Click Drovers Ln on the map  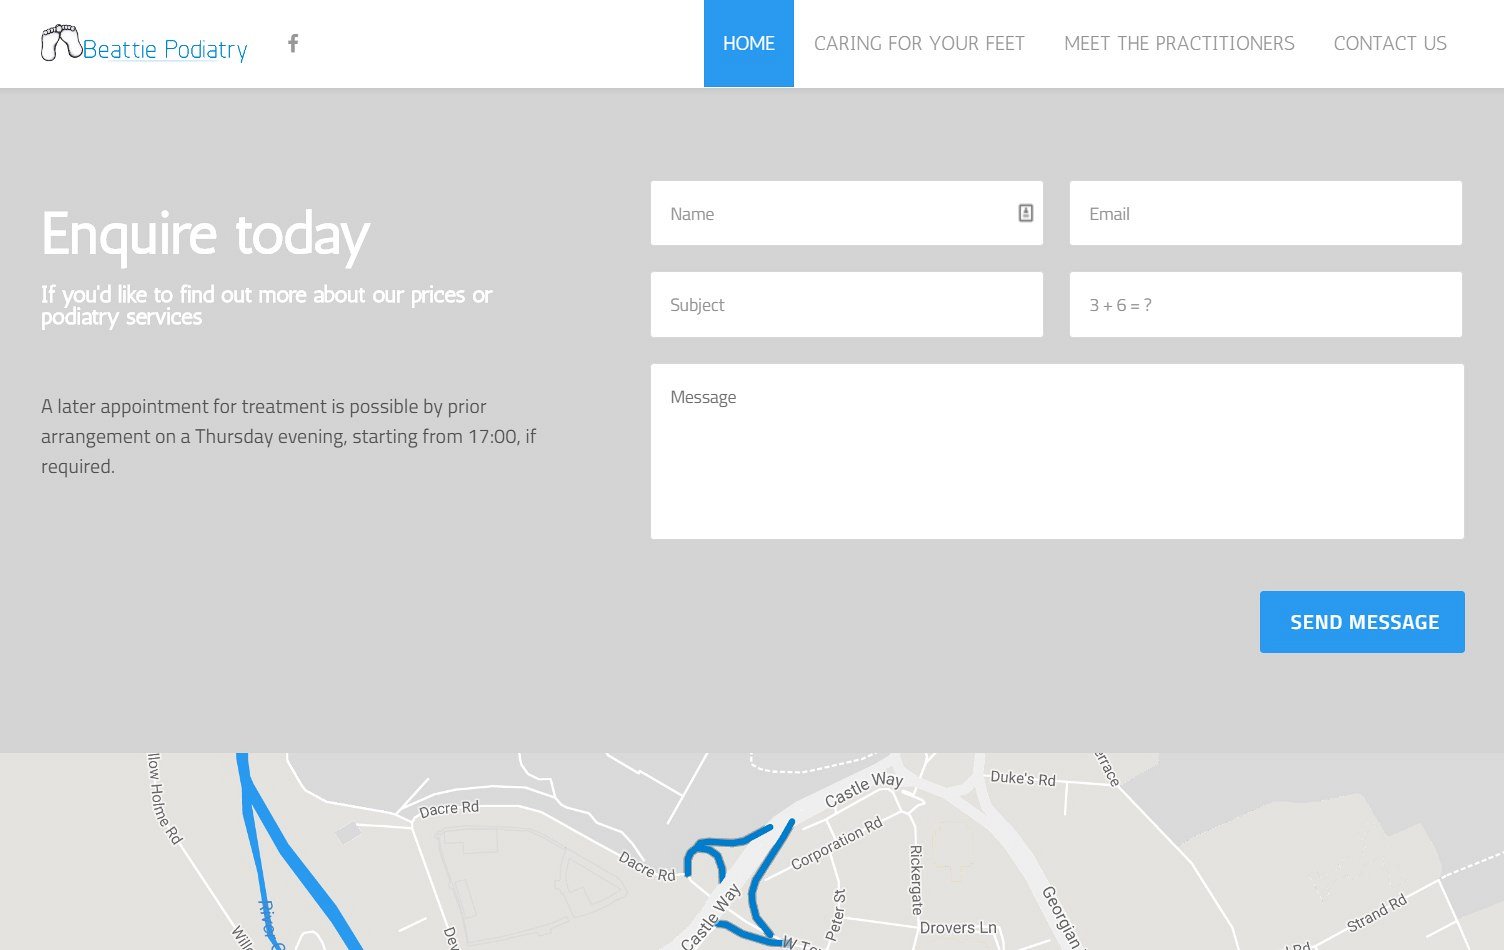[957, 928]
